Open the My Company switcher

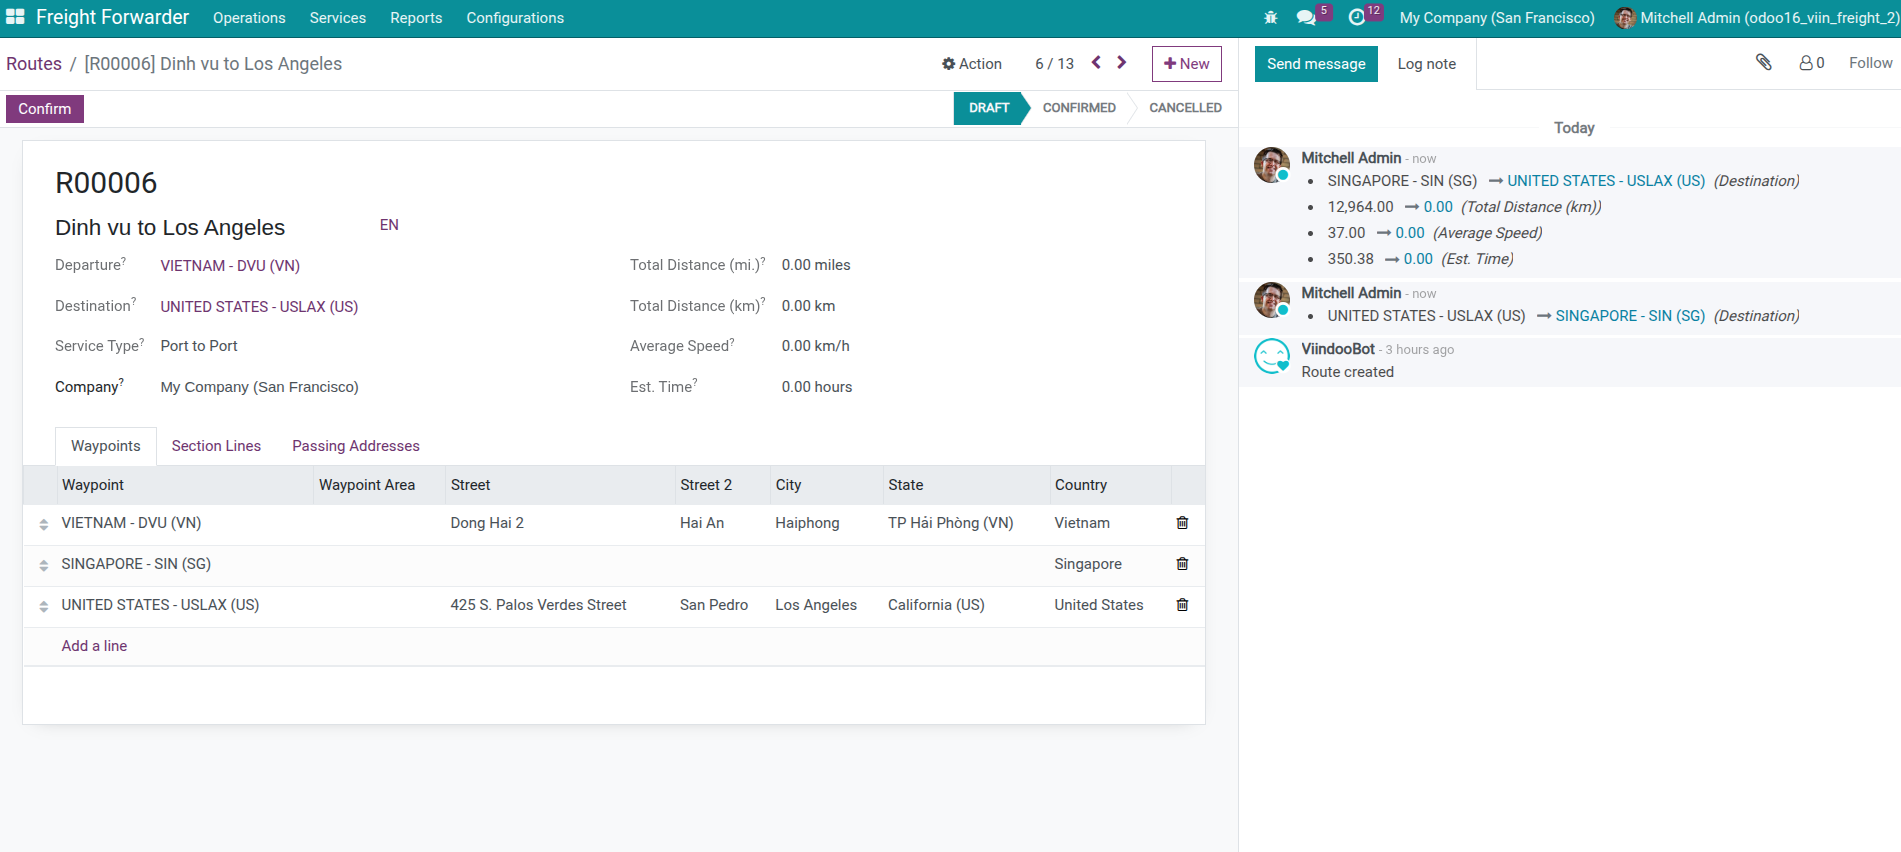click(x=1496, y=18)
